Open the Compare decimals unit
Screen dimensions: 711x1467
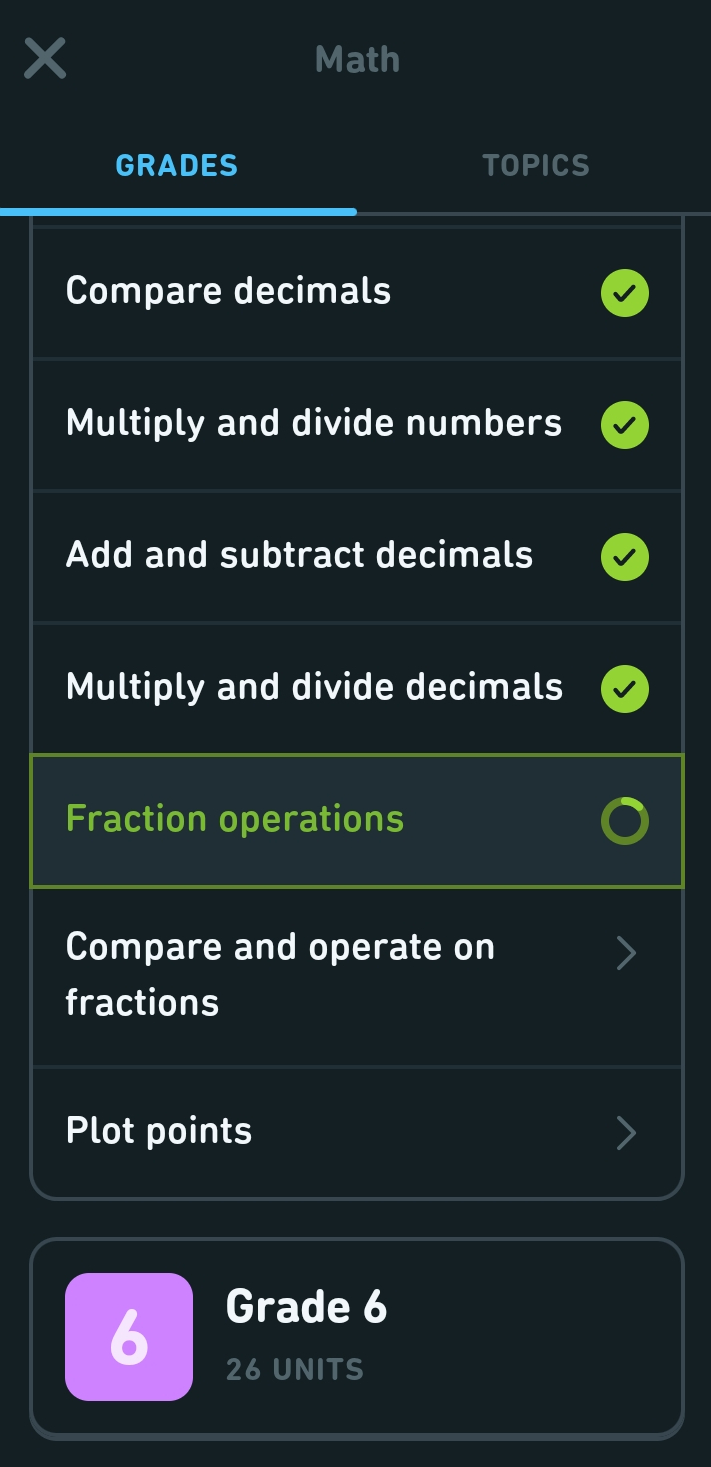click(x=300, y=292)
